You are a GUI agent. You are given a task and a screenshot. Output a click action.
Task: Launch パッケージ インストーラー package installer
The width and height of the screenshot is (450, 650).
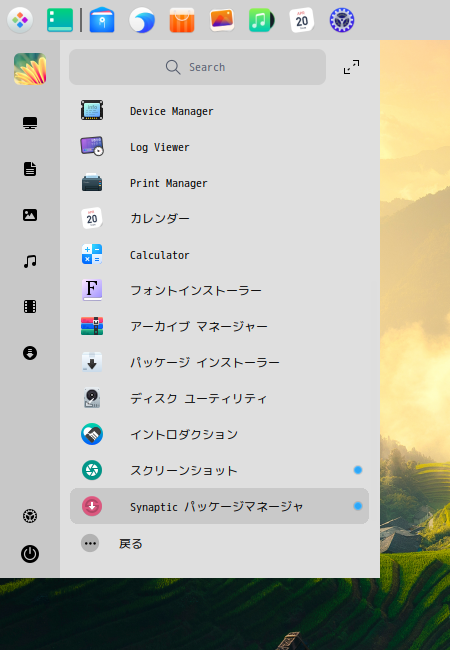click(x=219, y=362)
